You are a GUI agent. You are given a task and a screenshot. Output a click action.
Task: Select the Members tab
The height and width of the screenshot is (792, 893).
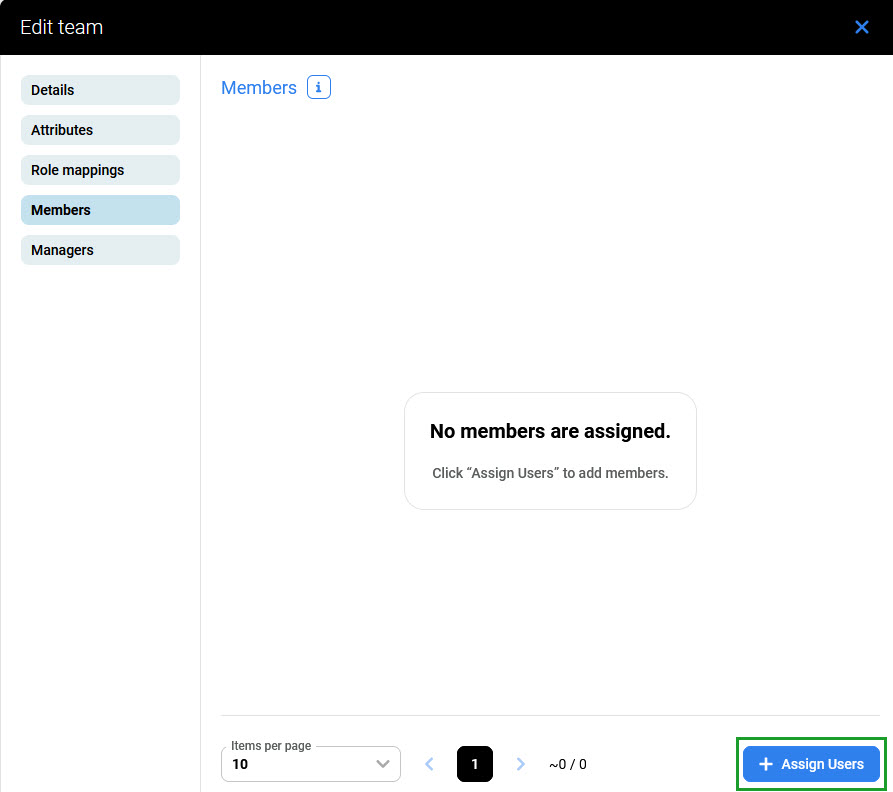click(x=100, y=210)
